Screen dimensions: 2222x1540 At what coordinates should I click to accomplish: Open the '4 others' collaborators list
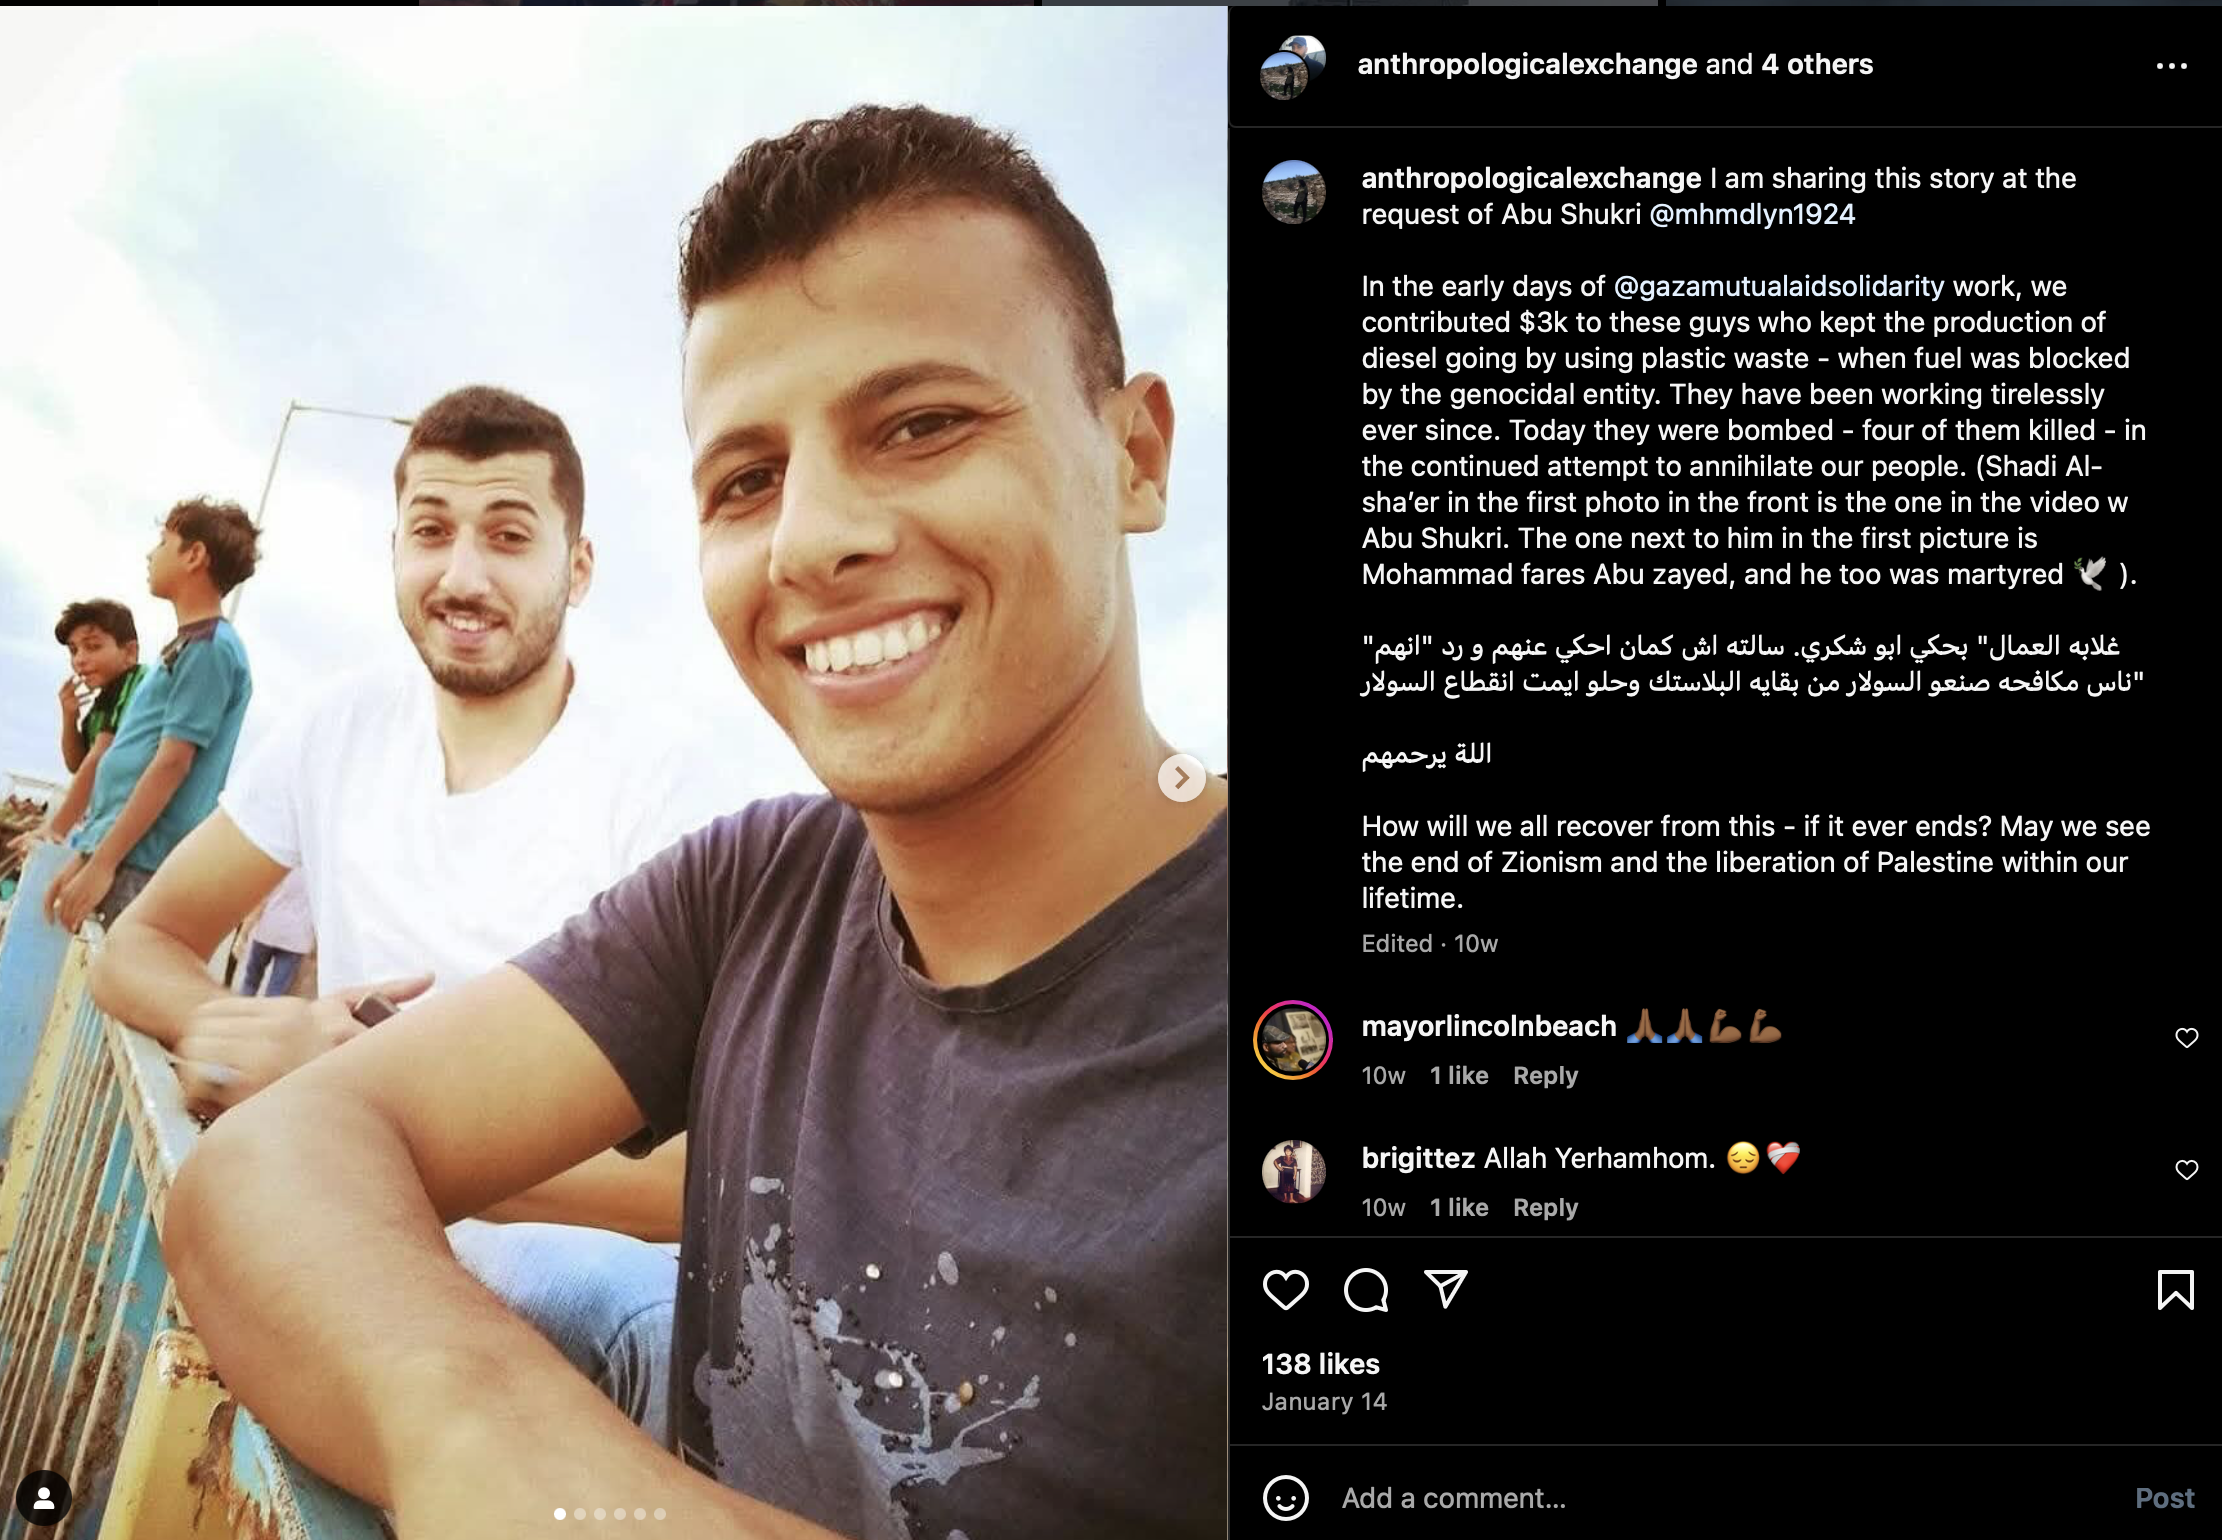click(x=1817, y=65)
